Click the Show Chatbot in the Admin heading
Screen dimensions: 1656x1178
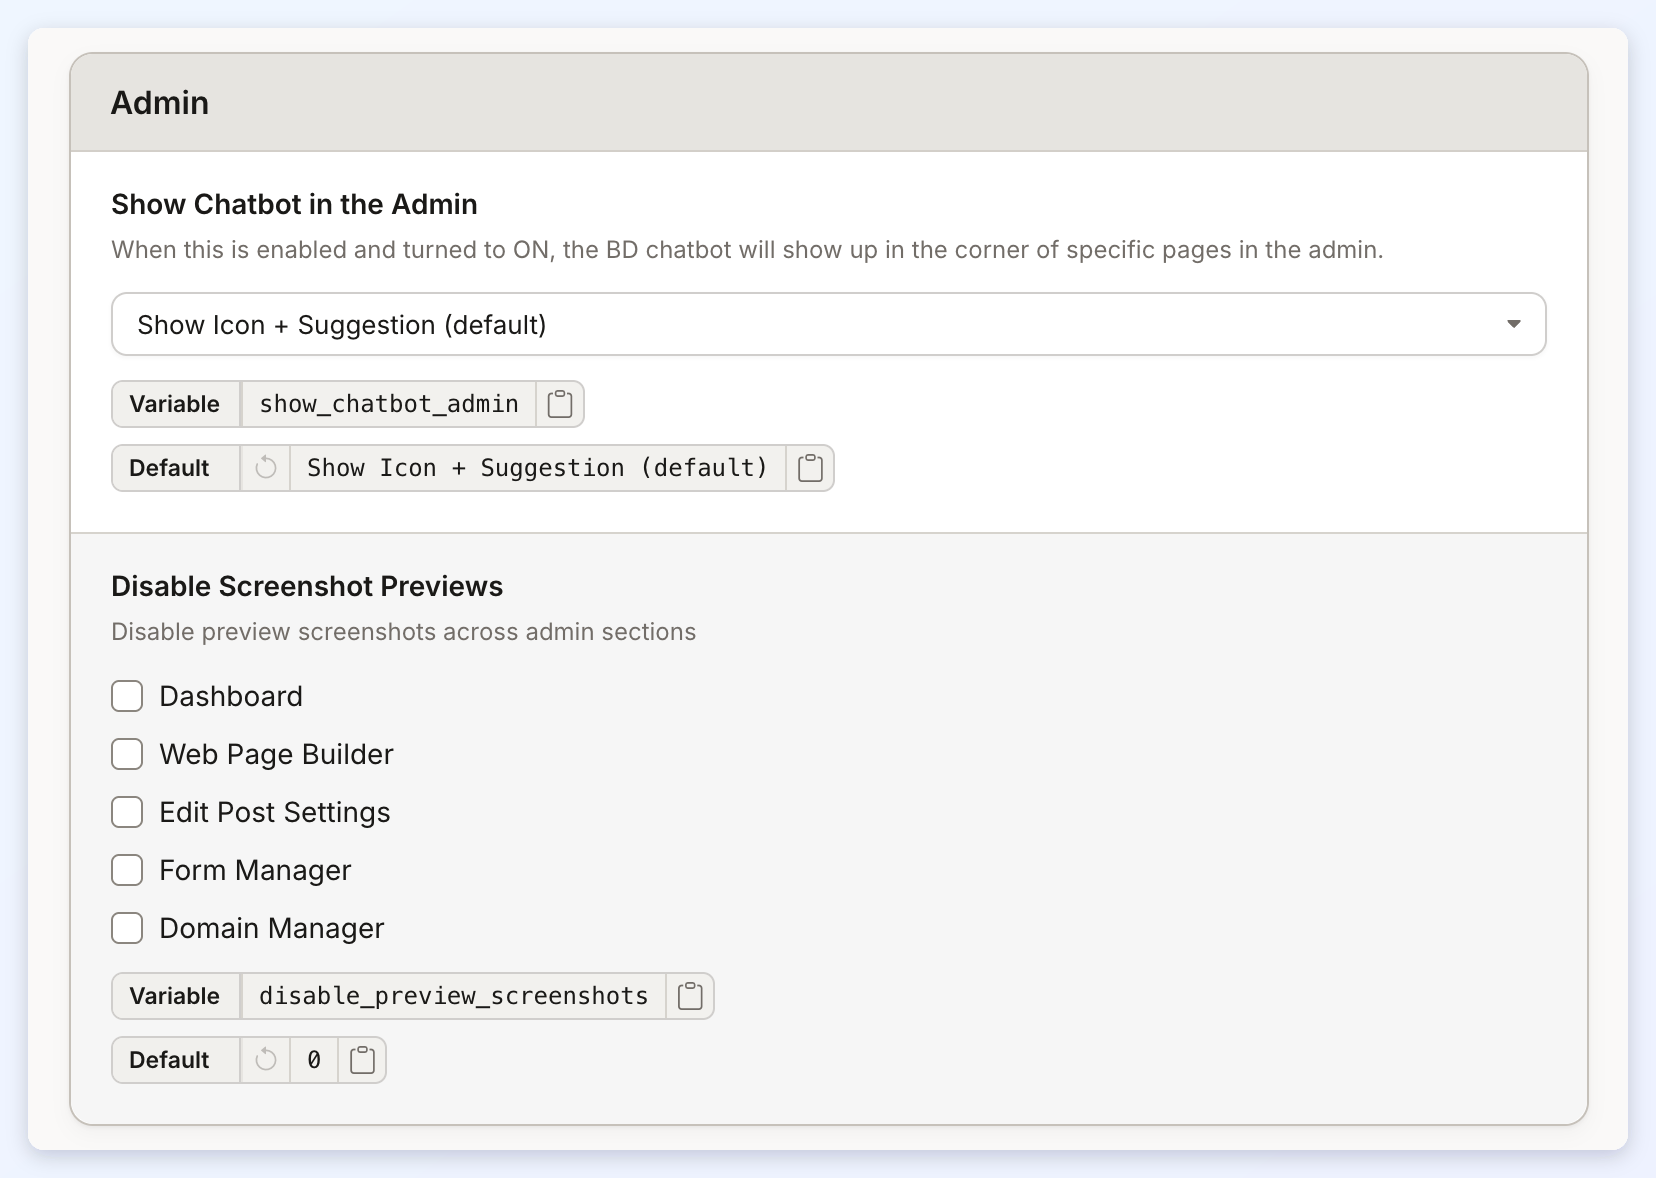[x=294, y=204]
